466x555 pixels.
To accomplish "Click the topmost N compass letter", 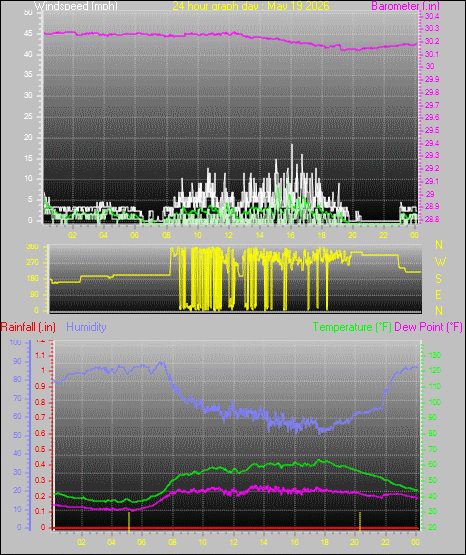I will pyautogui.click(x=439, y=245).
